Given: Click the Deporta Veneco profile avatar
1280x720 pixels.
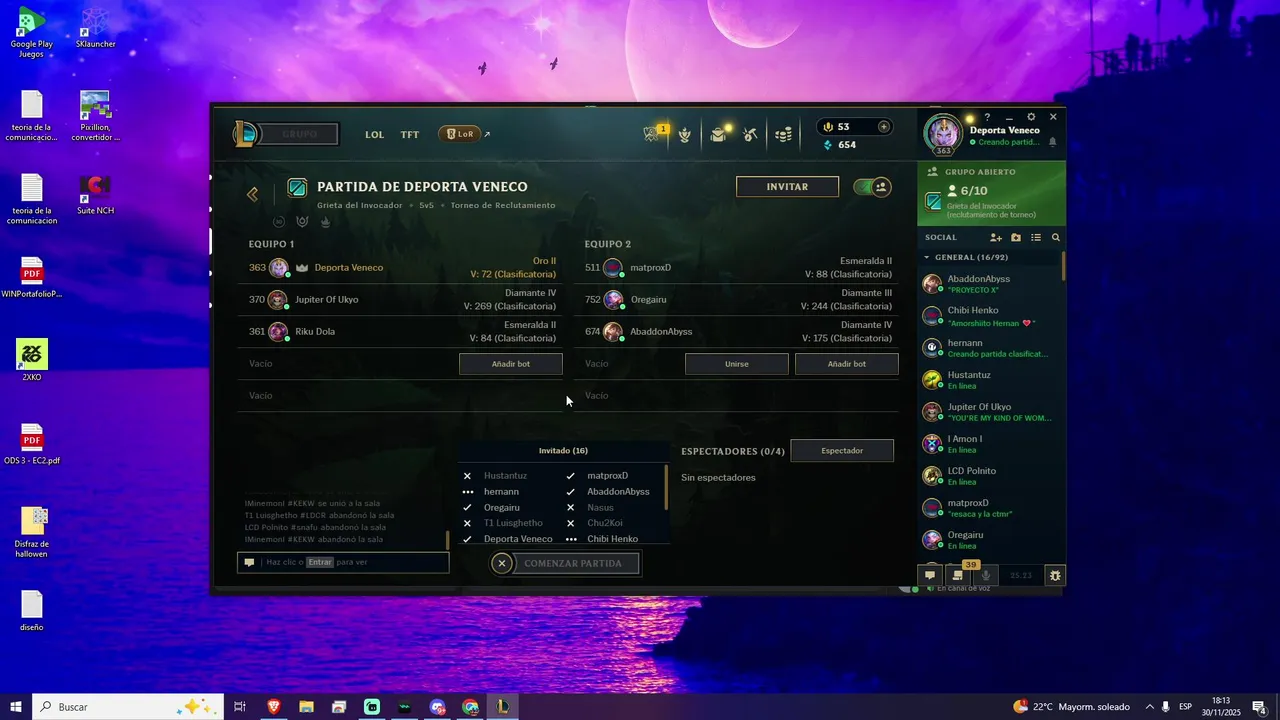Looking at the screenshot, I should coord(942,135).
